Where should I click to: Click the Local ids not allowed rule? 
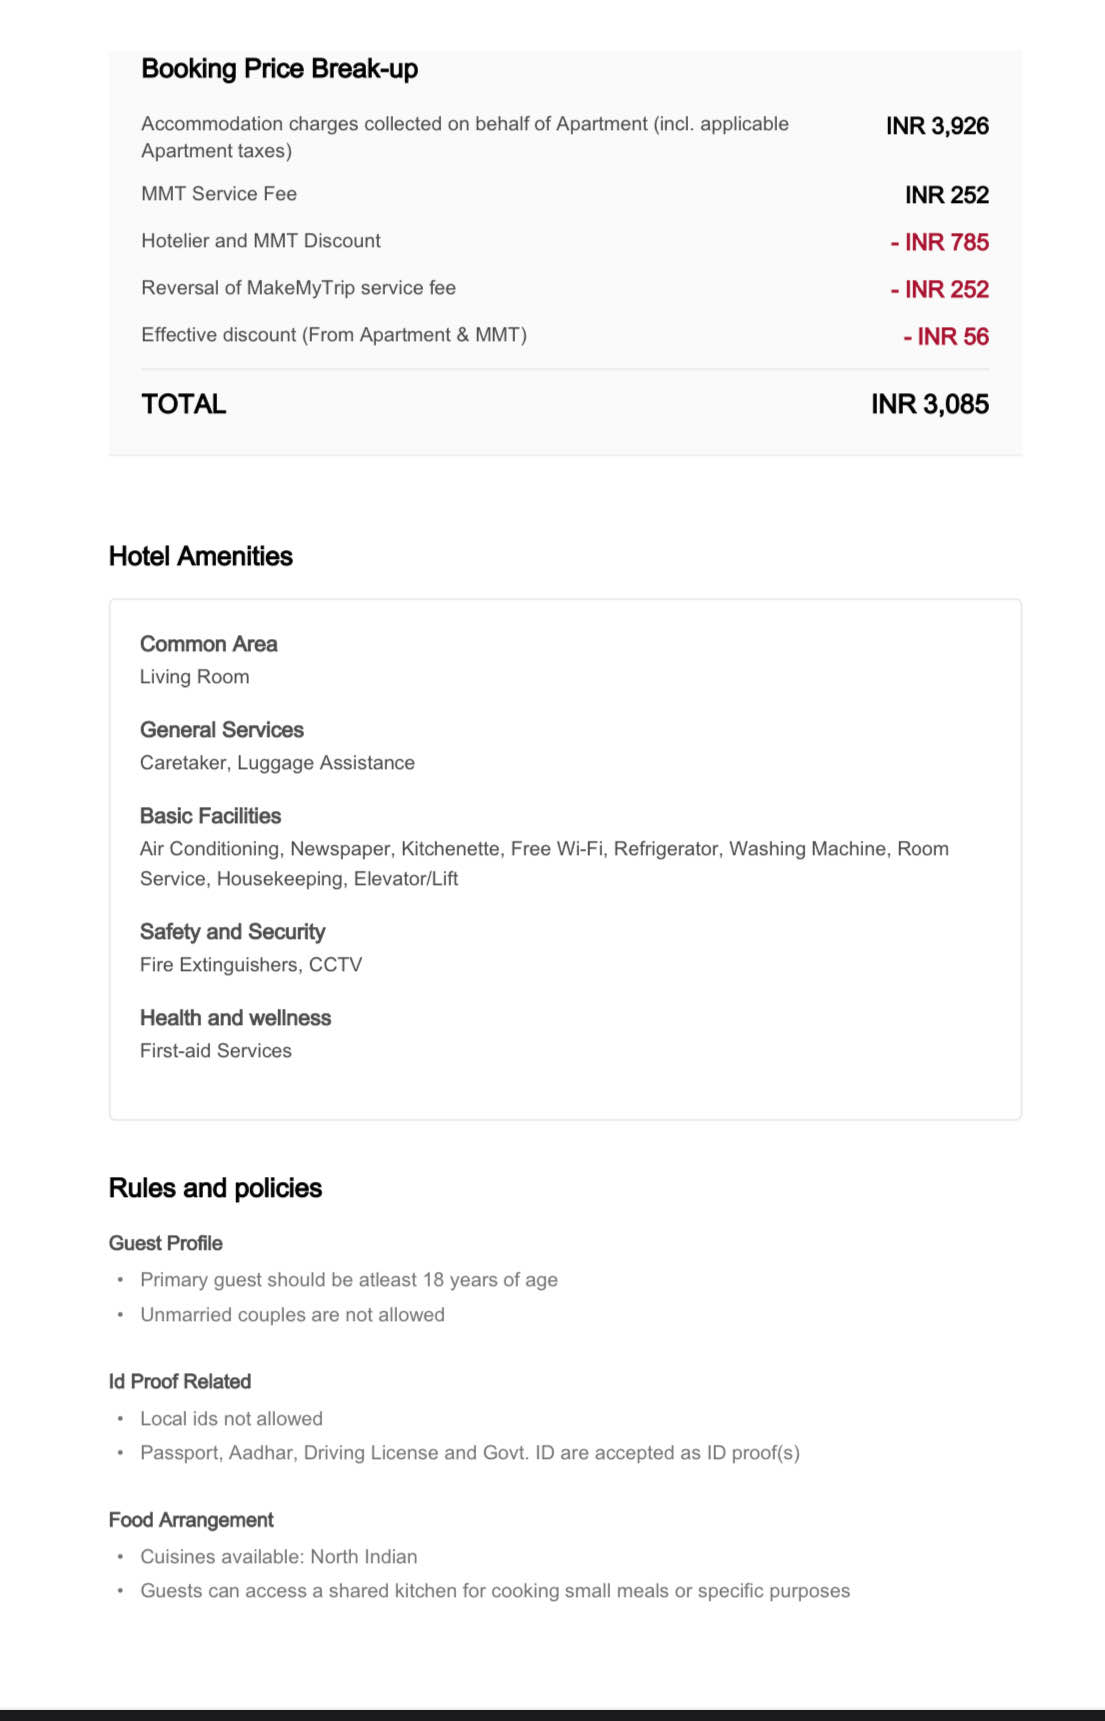coord(231,1419)
